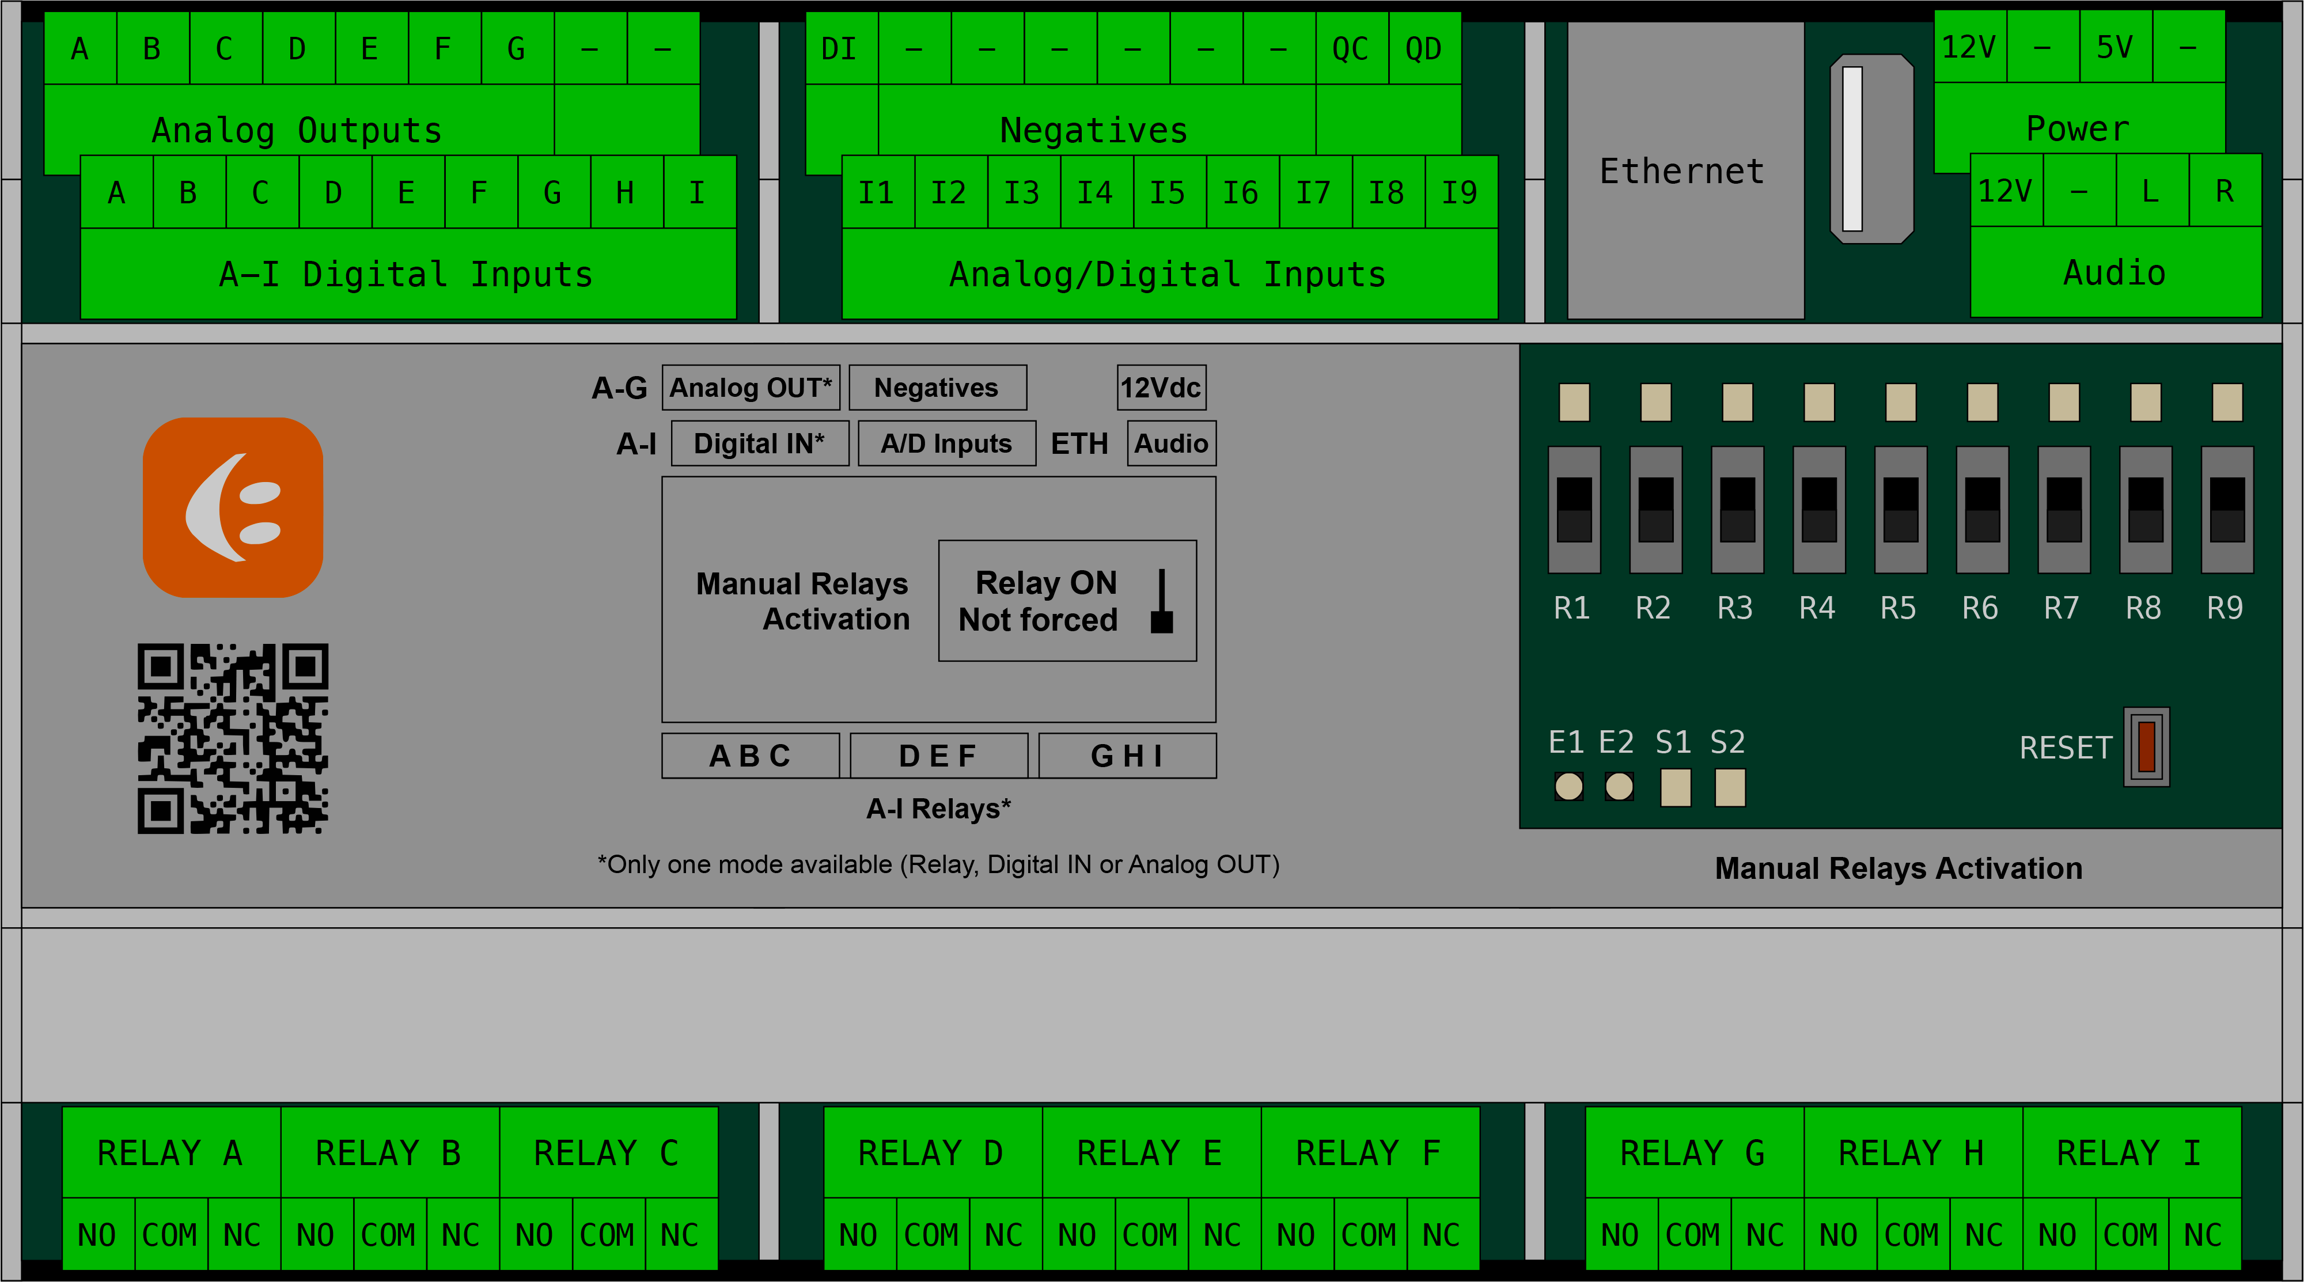This screenshot has width=2304, height=1282.
Task: Flip the R7 relay slide switch
Action: (x=2064, y=510)
